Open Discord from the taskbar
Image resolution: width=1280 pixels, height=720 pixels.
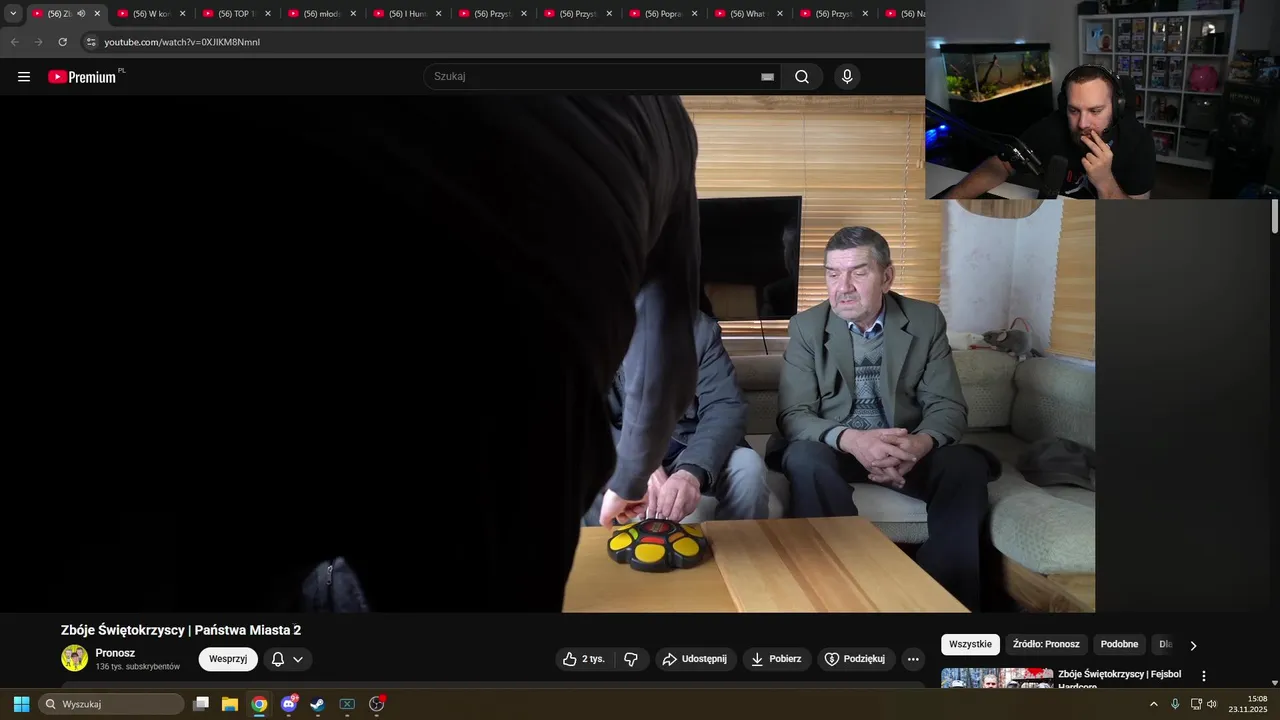click(289, 704)
